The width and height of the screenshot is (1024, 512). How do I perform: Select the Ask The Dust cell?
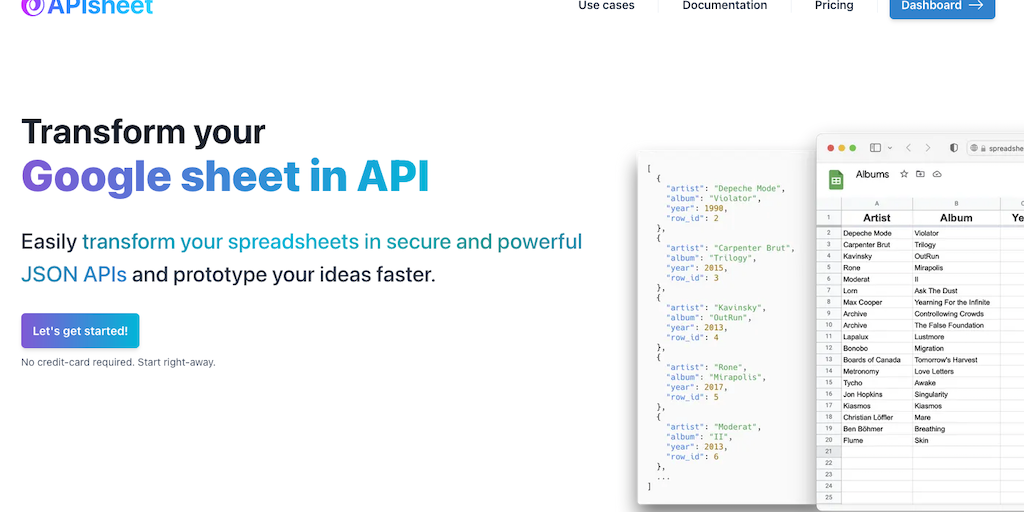[x=956, y=291]
